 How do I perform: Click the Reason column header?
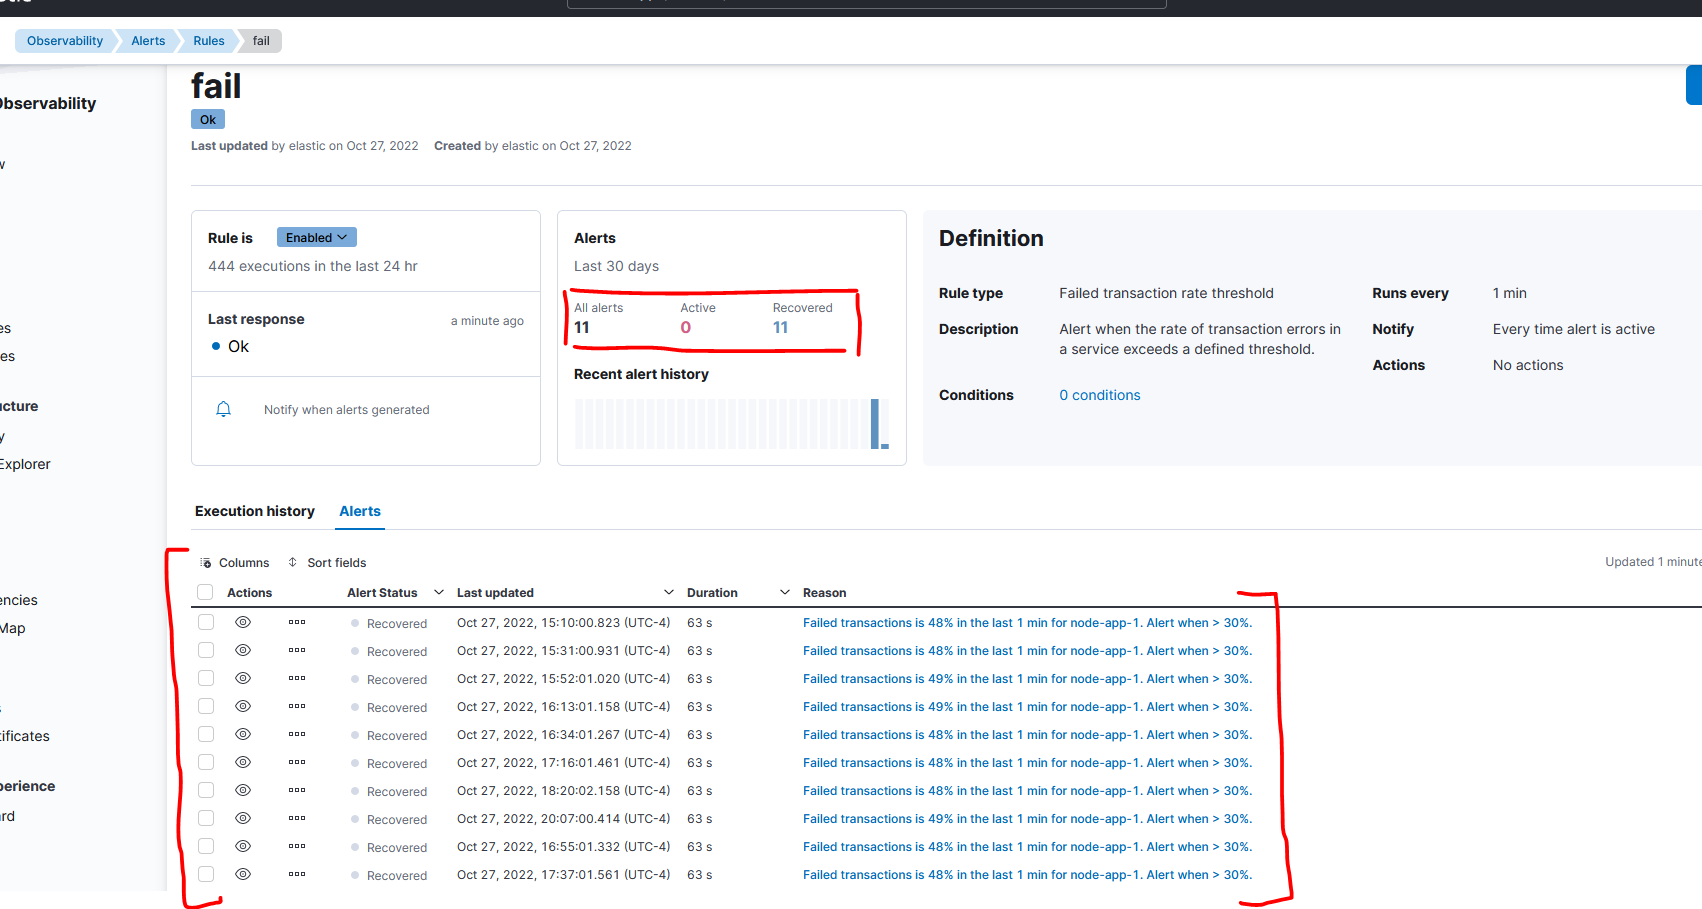coord(825,592)
